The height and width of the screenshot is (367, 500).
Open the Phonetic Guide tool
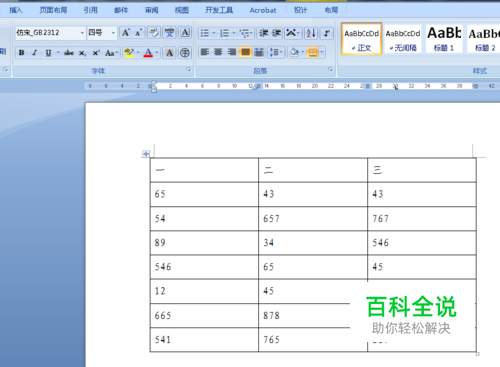tap(170, 33)
